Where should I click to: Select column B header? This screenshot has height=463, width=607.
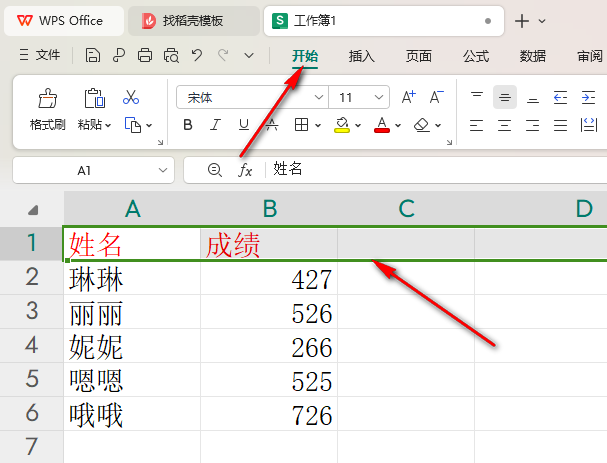(269, 209)
